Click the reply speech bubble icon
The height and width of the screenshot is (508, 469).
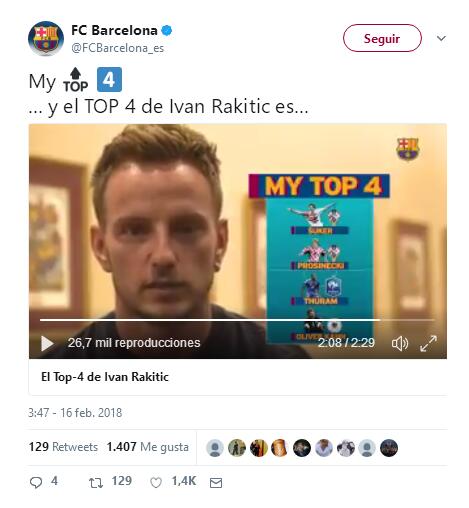pos(36,482)
